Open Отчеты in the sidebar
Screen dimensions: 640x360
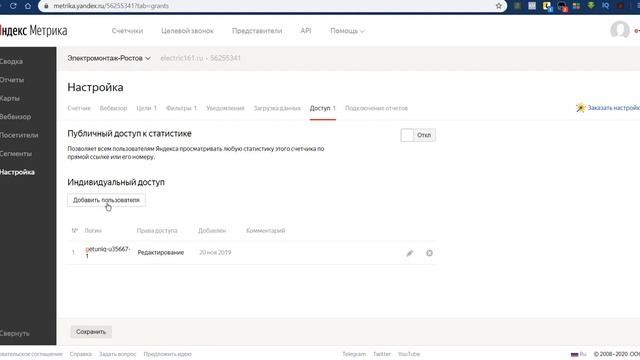pyautogui.click(x=12, y=80)
